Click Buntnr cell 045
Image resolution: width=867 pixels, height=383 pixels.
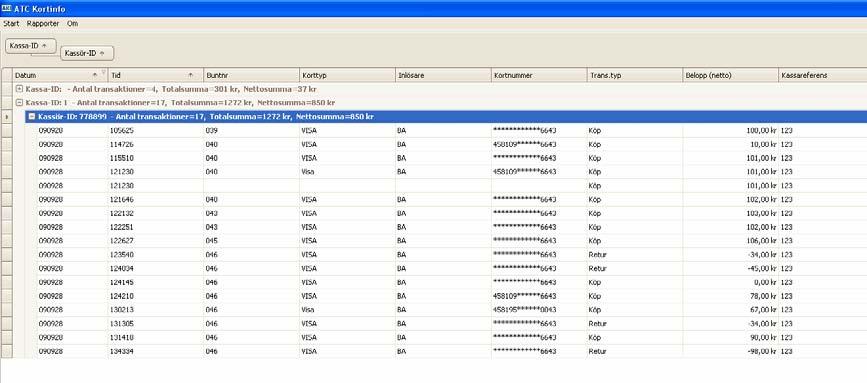point(252,241)
